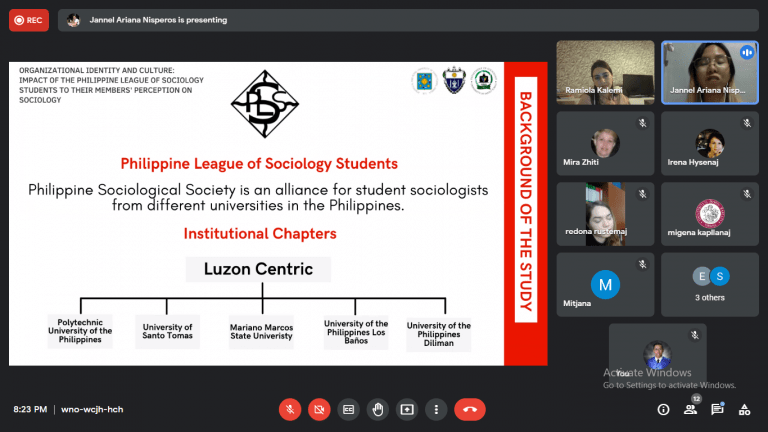Click the PLSS diamond logo on slide
The height and width of the screenshot is (432, 768).
pyautogui.click(x=265, y=104)
